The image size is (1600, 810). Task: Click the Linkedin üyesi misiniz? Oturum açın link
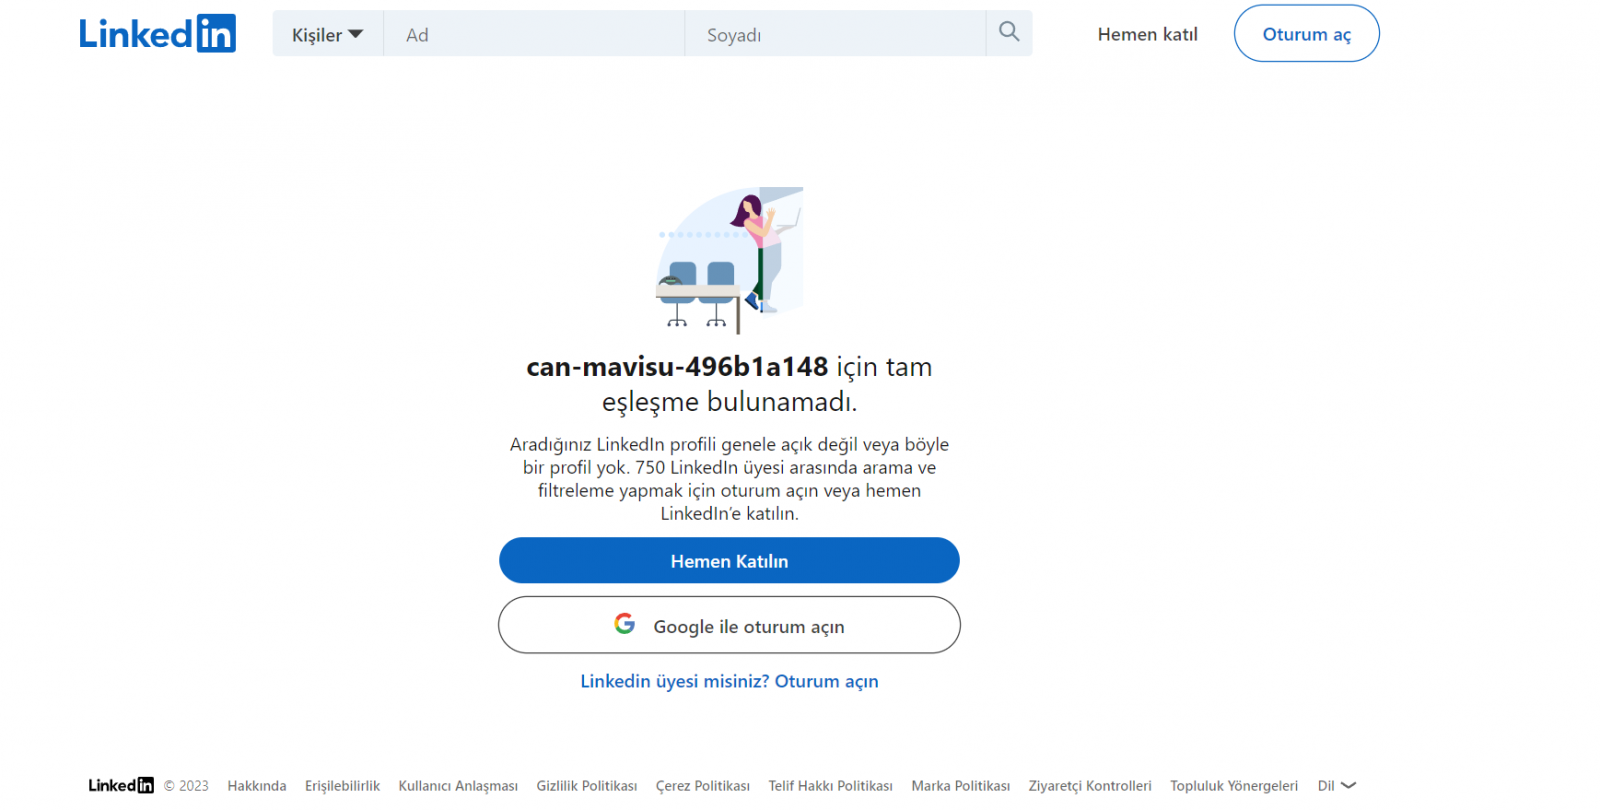click(729, 681)
